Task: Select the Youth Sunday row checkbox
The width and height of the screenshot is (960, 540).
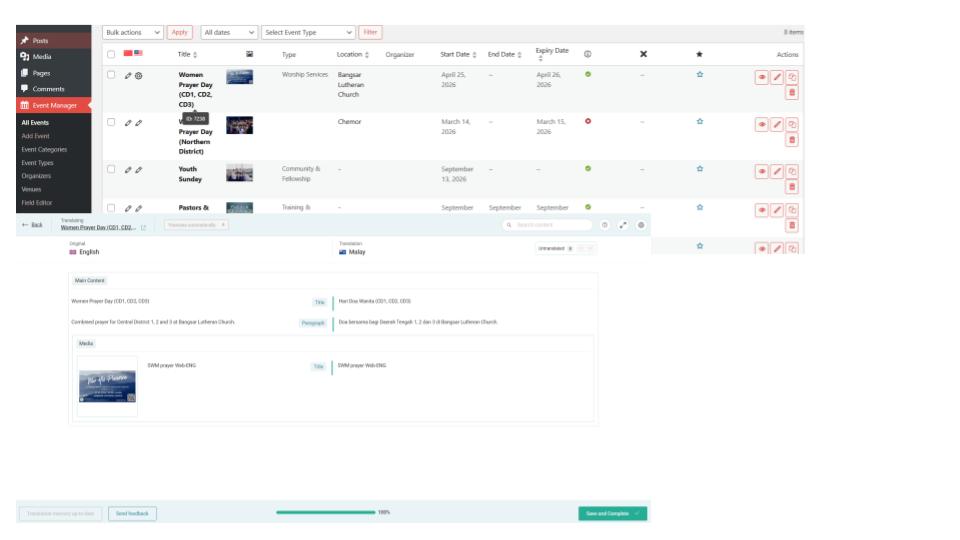Action: [112, 169]
